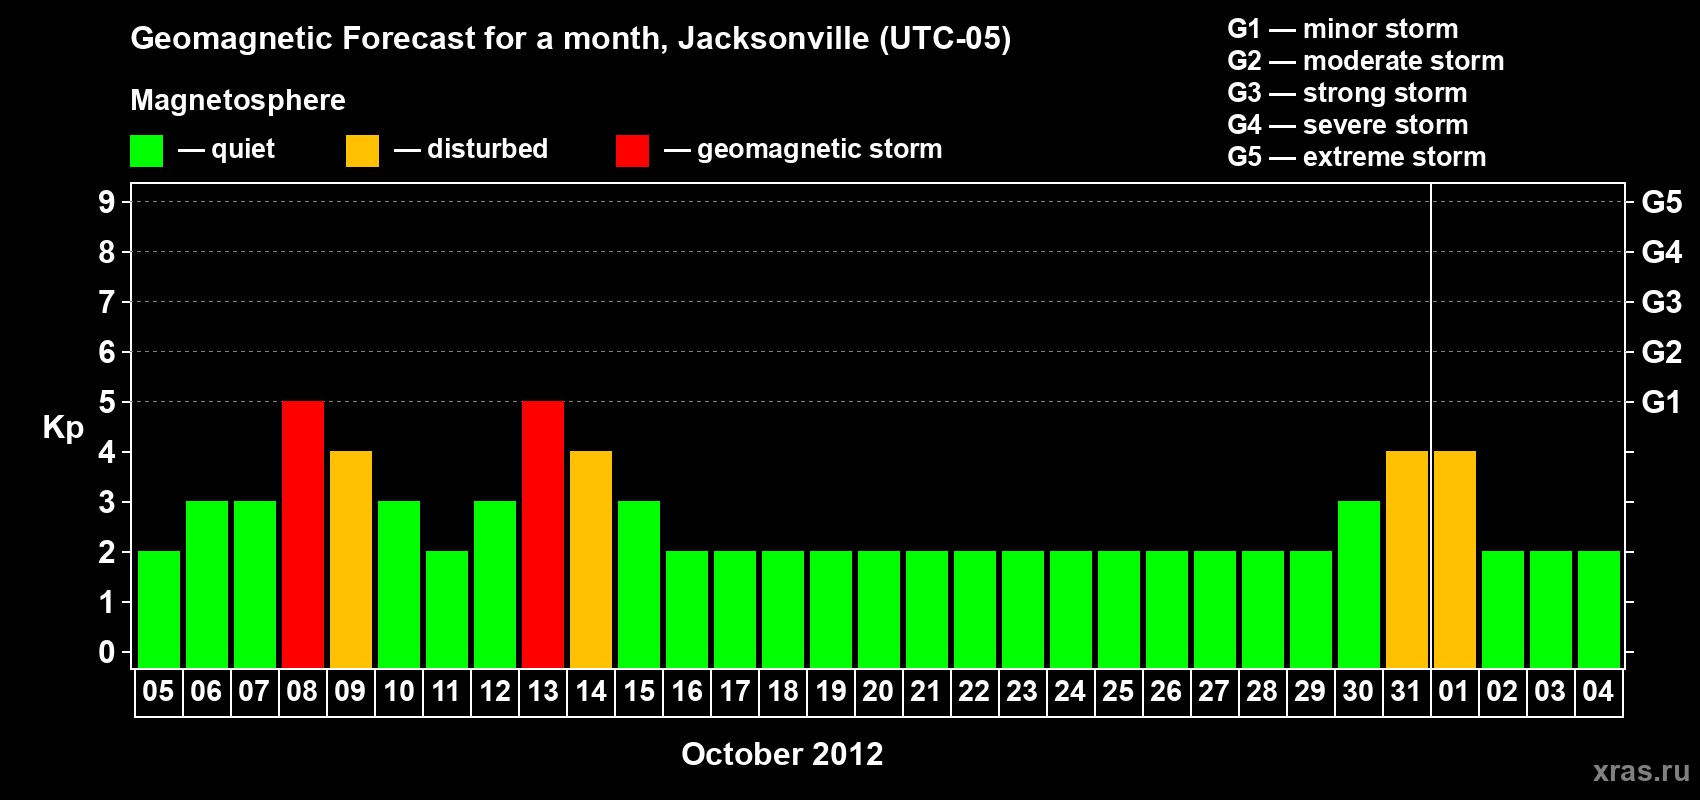Click the '— geomagnetic storm' legend label
The width and height of the screenshot is (1700, 800).
pos(803,150)
